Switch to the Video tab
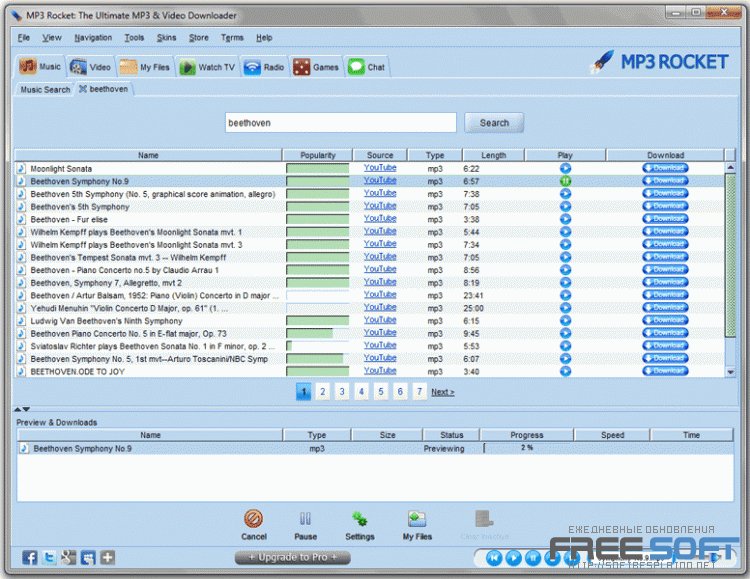Screen dimensions: 750x579 coord(90,67)
